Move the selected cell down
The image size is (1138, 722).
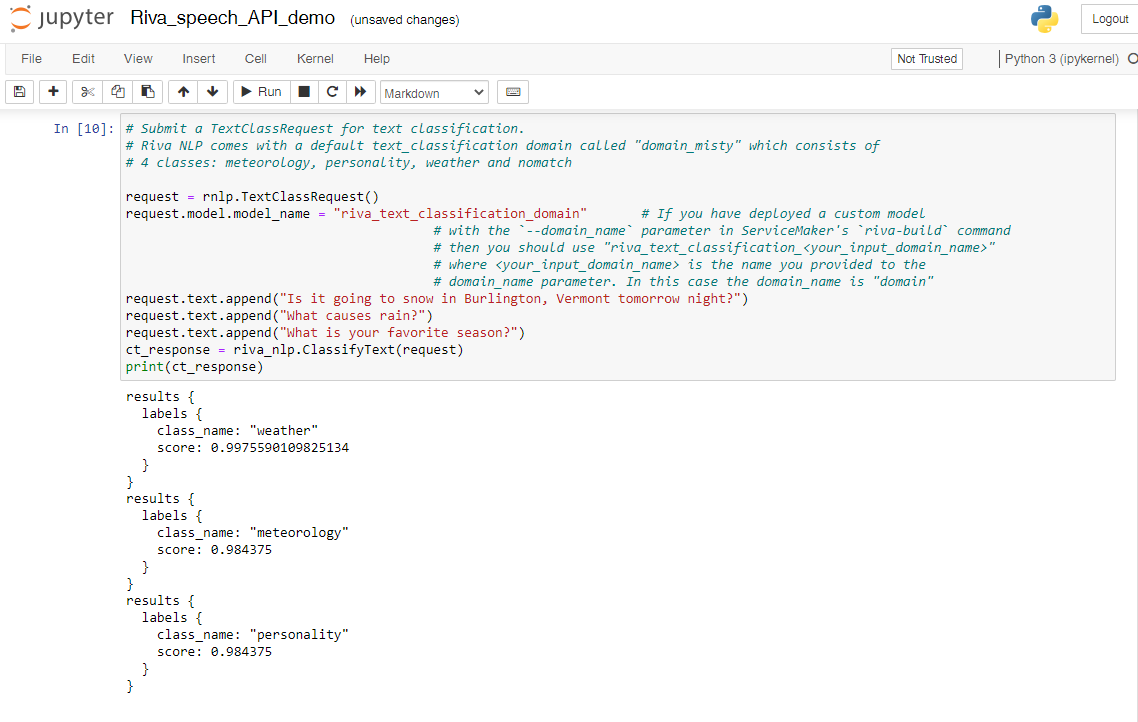click(213, 92)
